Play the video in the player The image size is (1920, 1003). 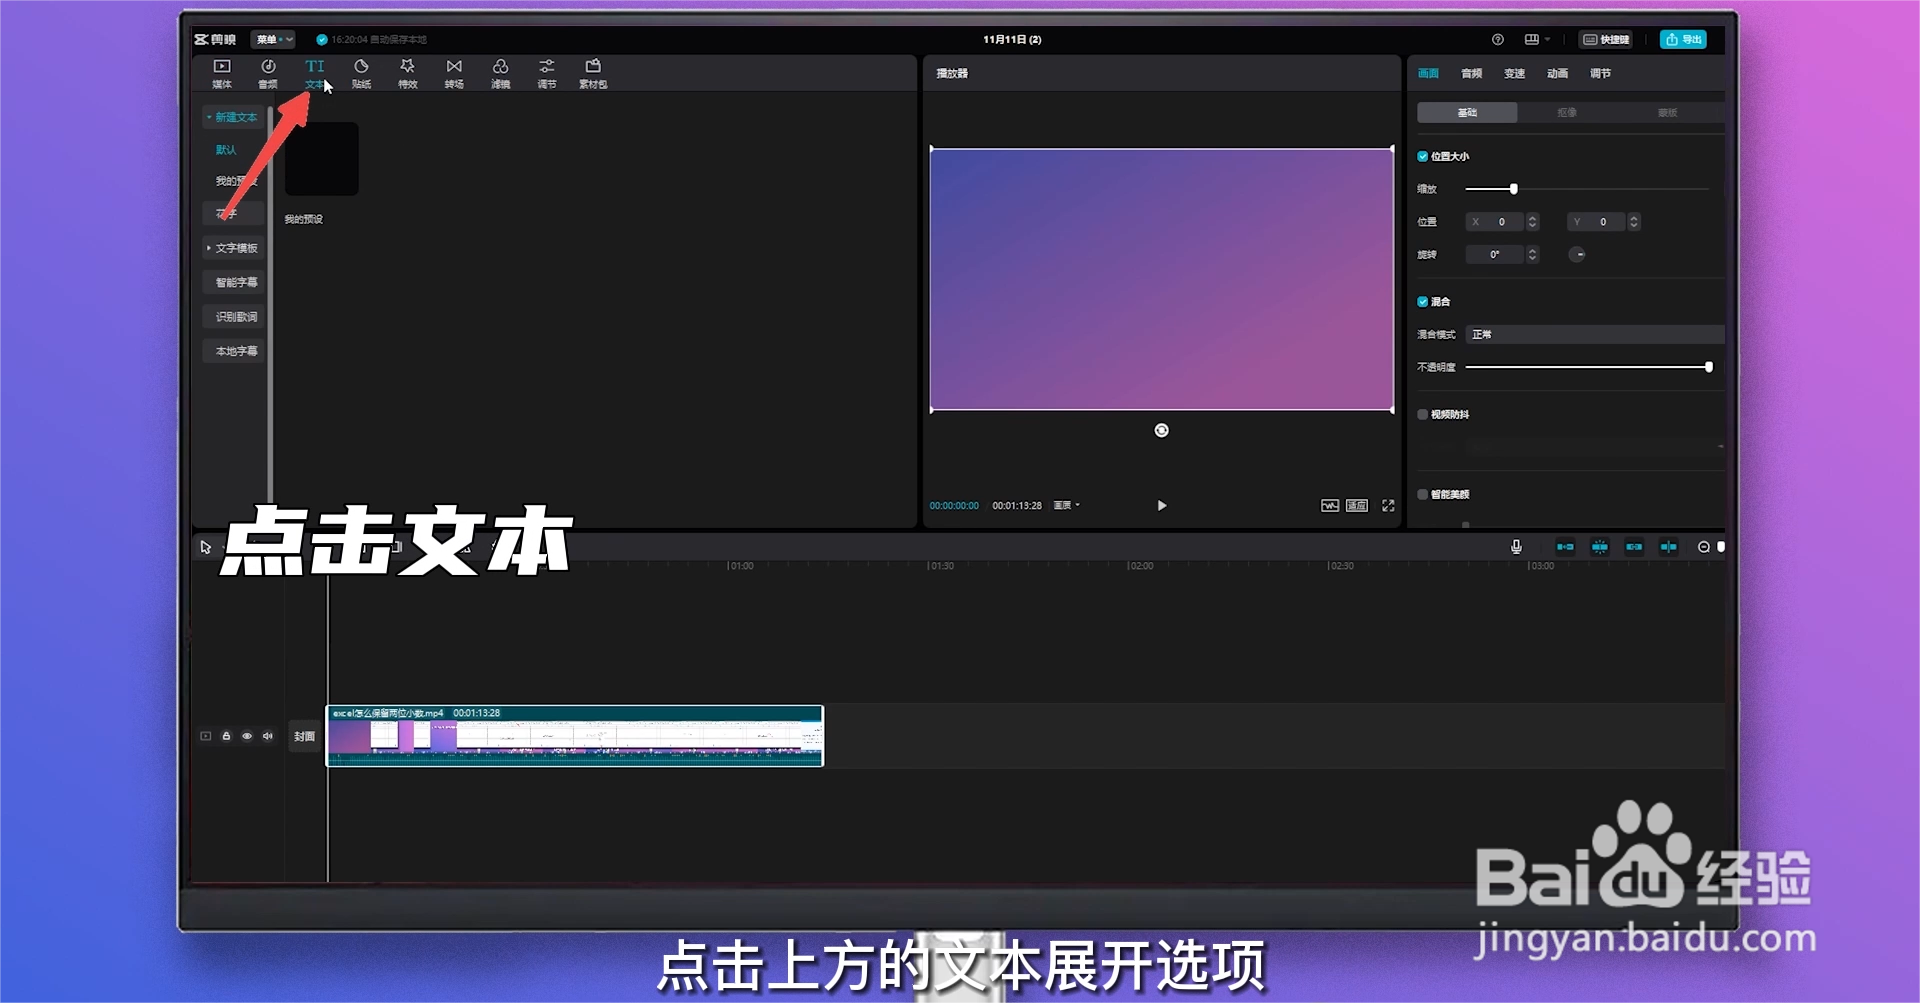coord(1161,506)
